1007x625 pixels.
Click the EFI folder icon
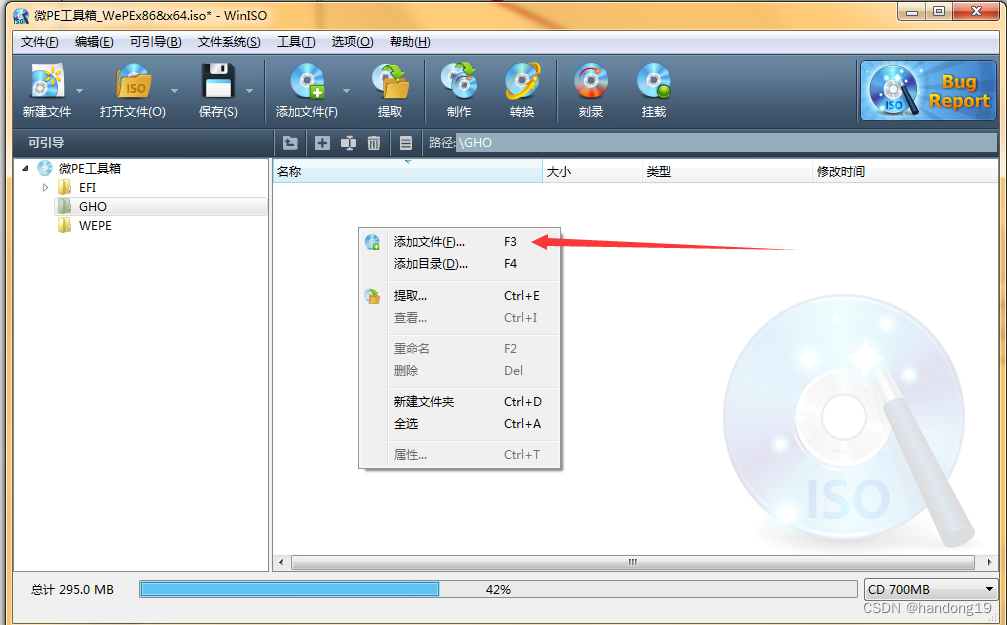pos(64,188)
